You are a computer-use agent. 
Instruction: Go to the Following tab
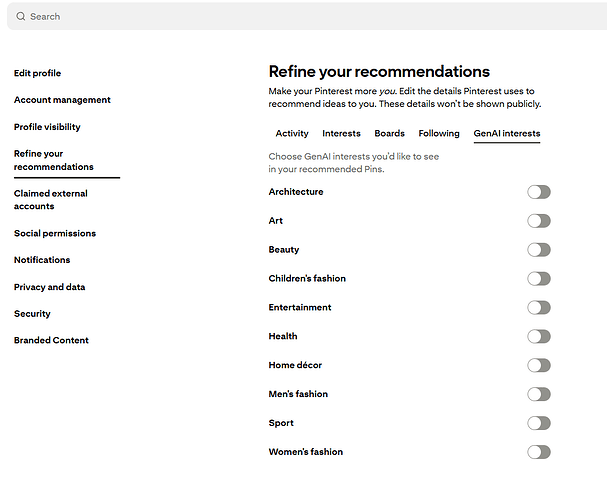pos(439,133)
